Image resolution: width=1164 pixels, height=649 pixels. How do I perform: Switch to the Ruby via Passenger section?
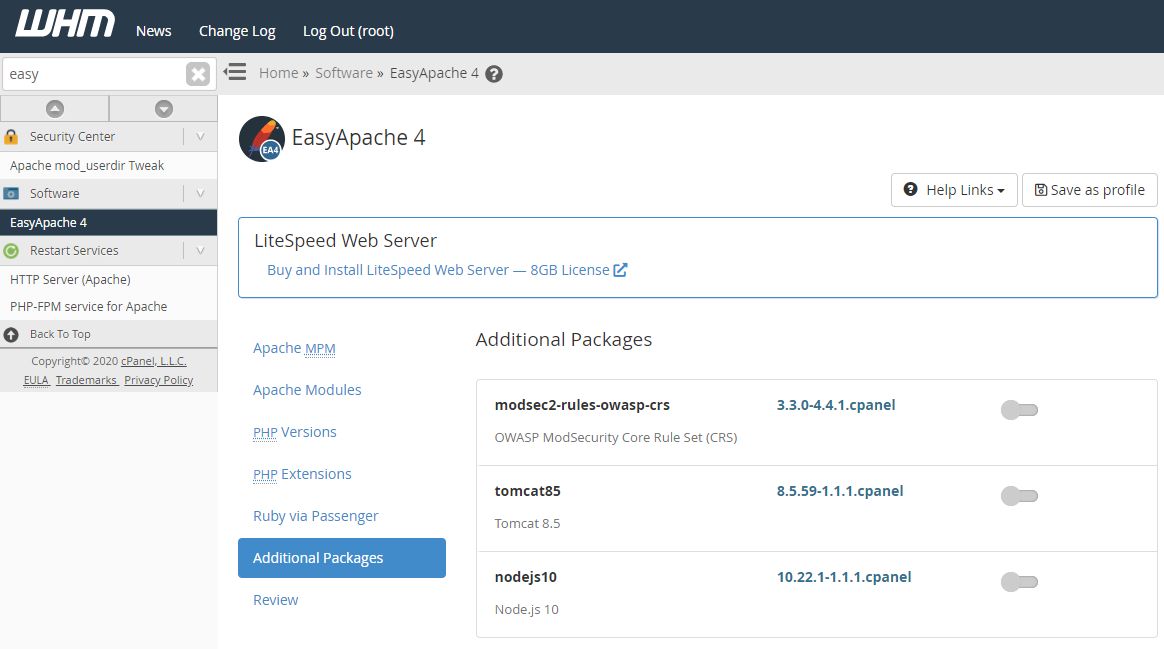pyautogui.click(x=315, y=516)
